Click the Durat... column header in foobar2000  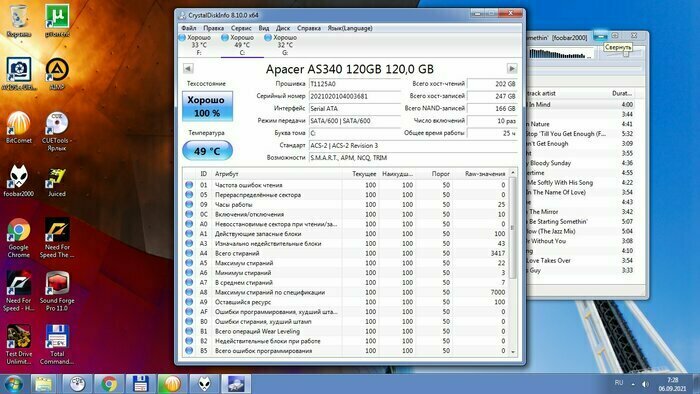click(622, 93)
